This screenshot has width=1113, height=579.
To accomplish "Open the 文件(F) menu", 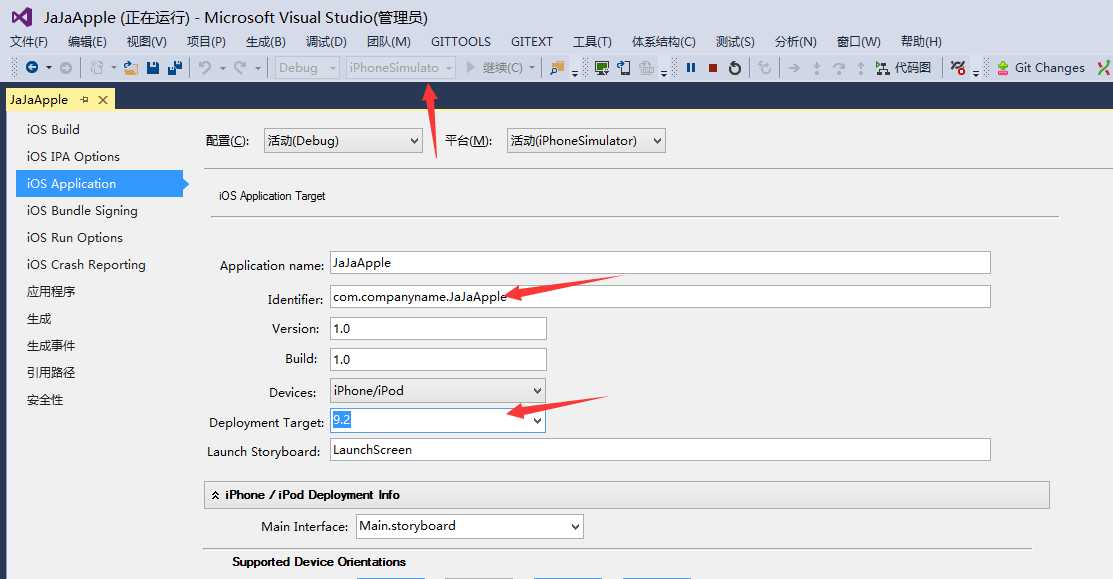I will click(x=28, y=41).
